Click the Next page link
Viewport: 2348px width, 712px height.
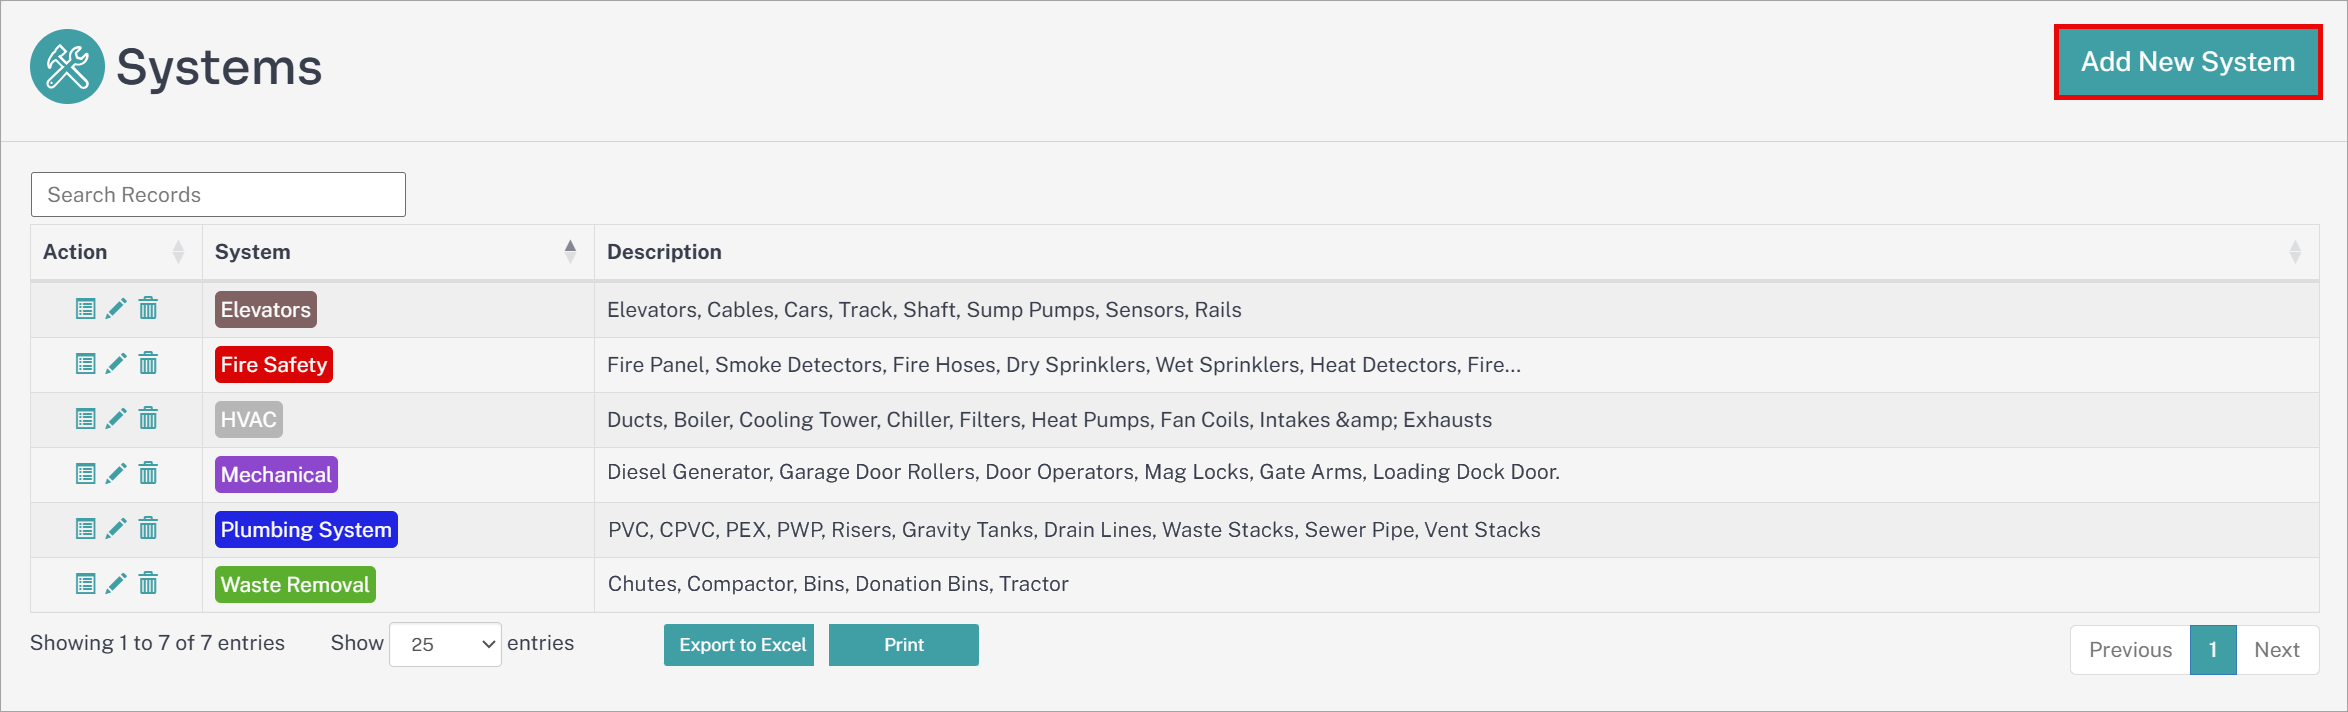(x=2277, y=650)
